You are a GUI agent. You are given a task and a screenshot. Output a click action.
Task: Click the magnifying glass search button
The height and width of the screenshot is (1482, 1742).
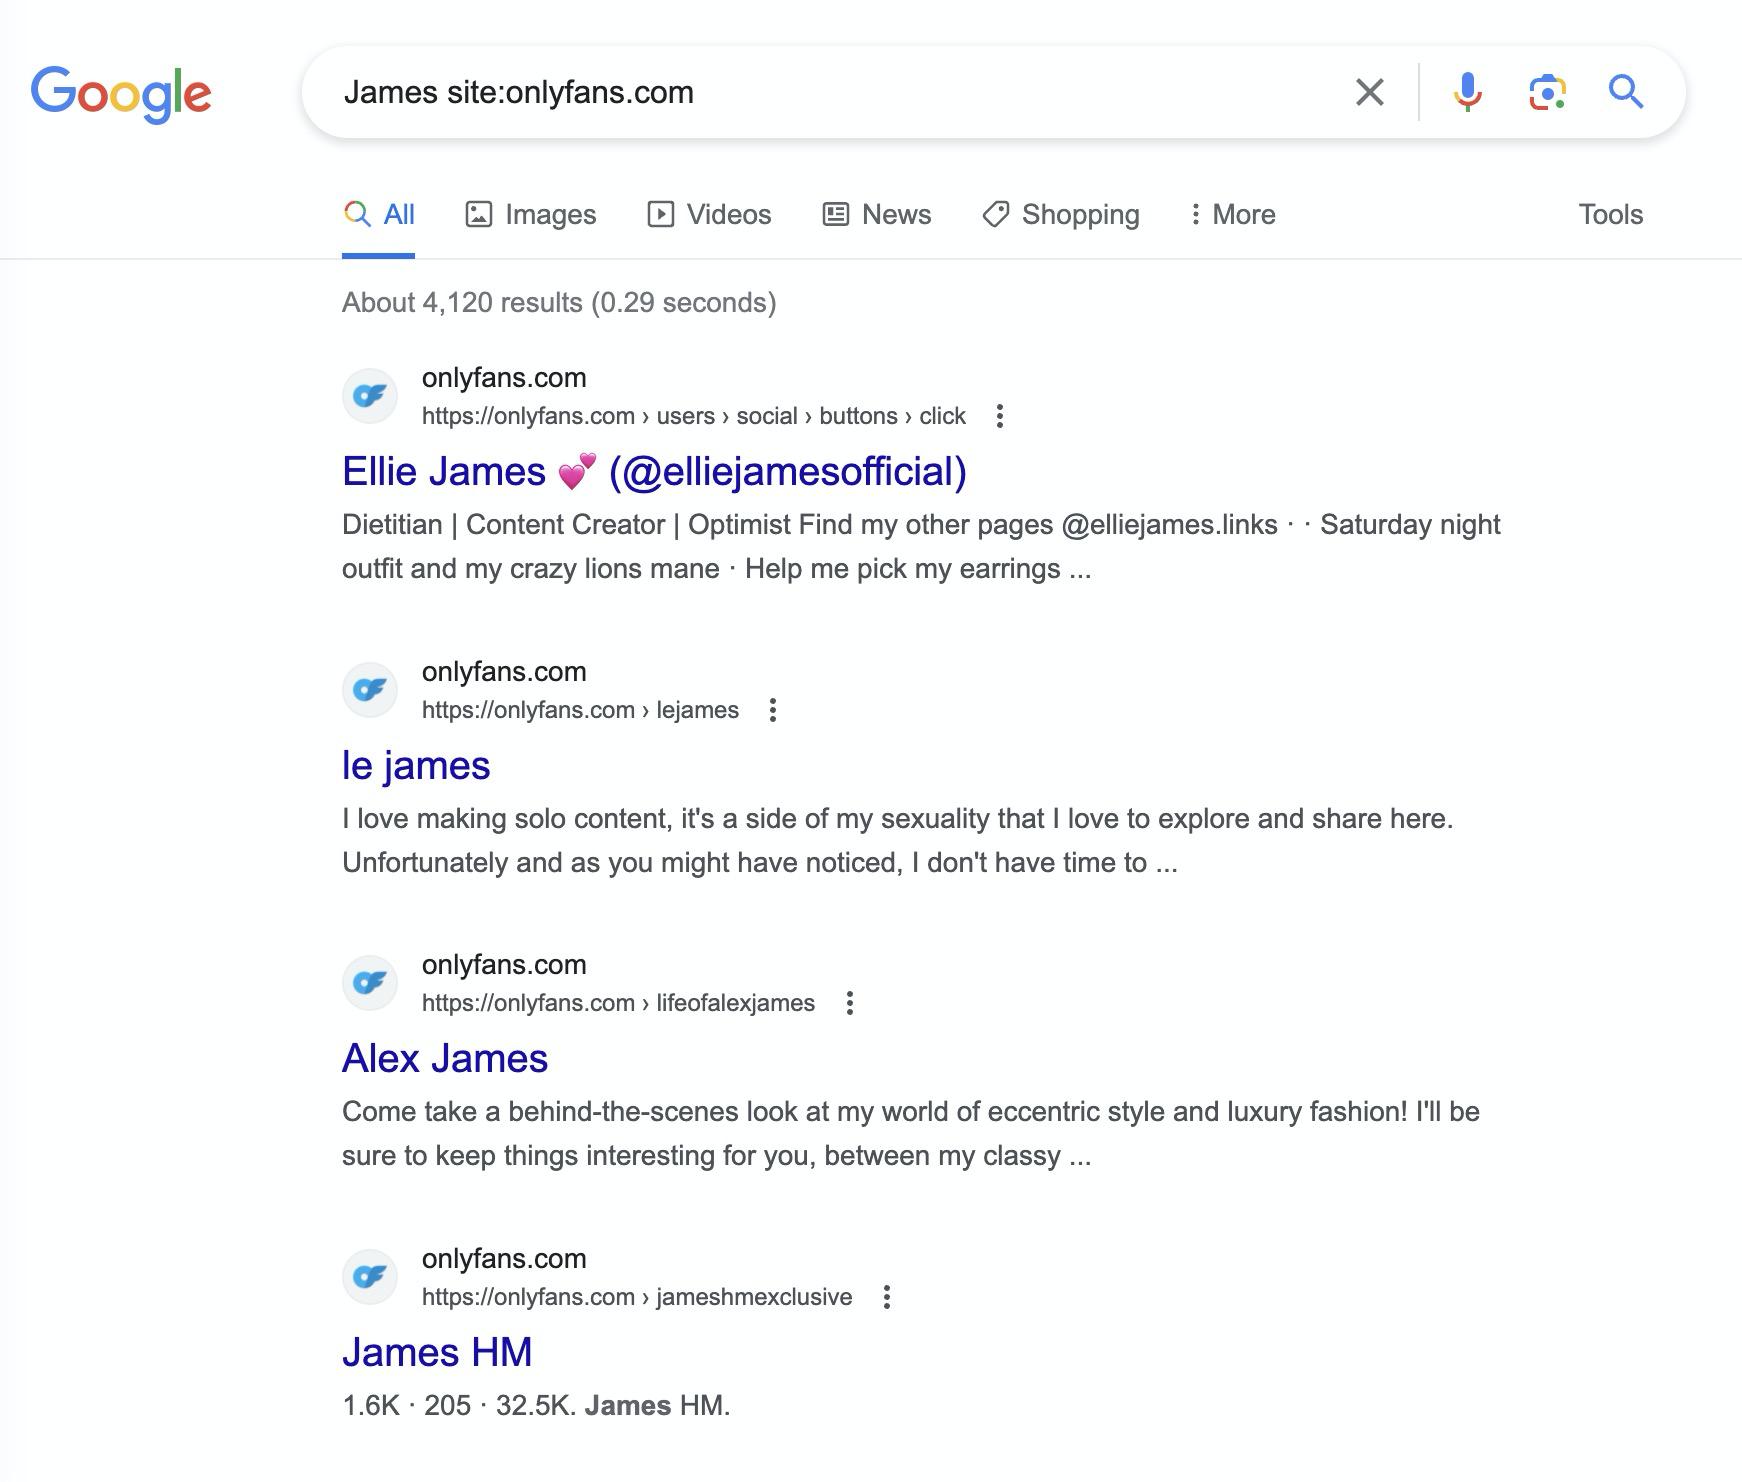(1626, 92)
